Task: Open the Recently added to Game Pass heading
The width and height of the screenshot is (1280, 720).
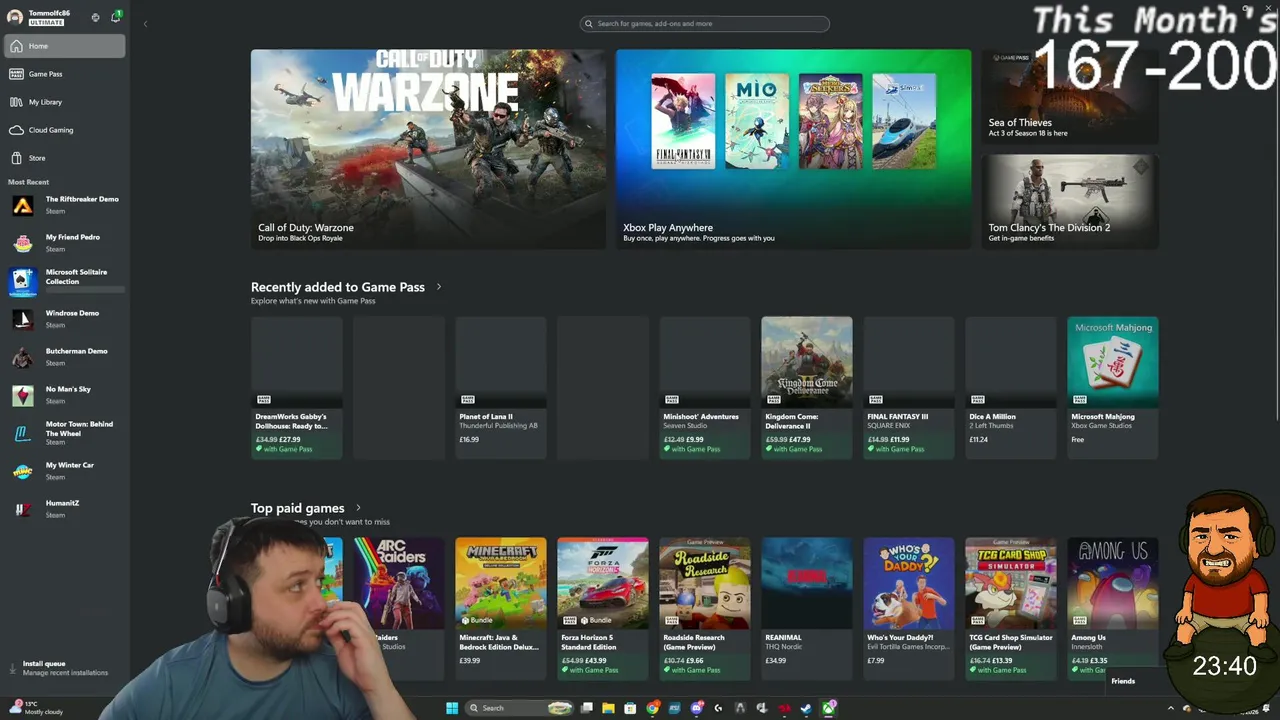Action: [338, 287]
